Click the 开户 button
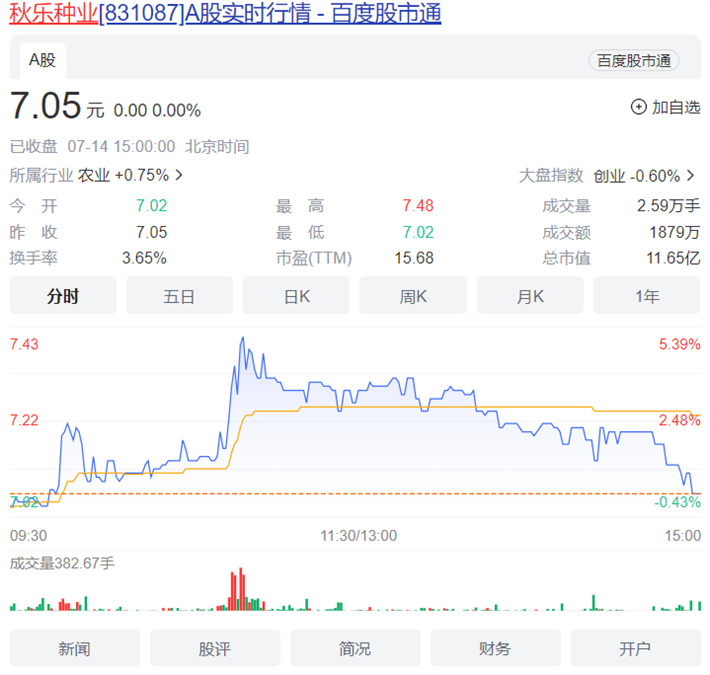This screenshot has width=710, height=675. tap(635, 649)
